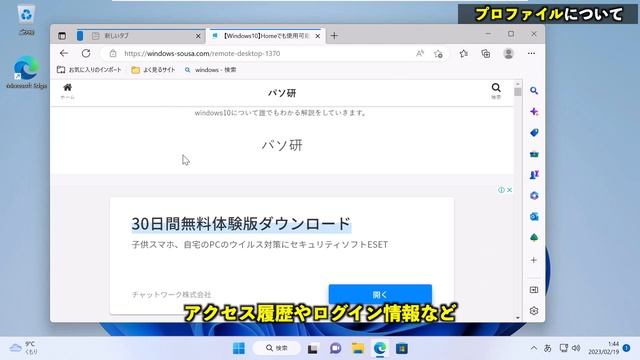Add a sidebar app with plus

click(x=533, y=260)
